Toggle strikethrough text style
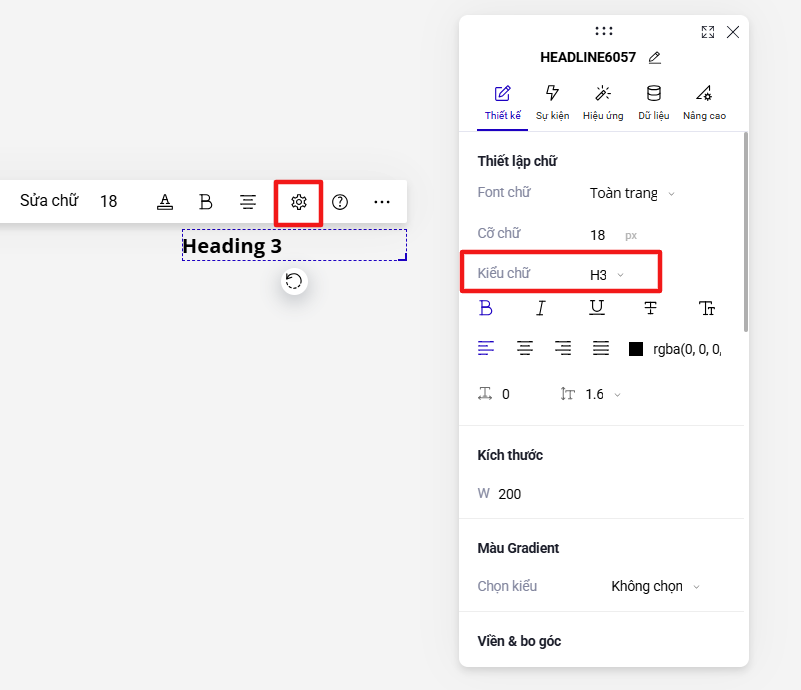This screenshot has height=690, width=801. coord(650,308)
